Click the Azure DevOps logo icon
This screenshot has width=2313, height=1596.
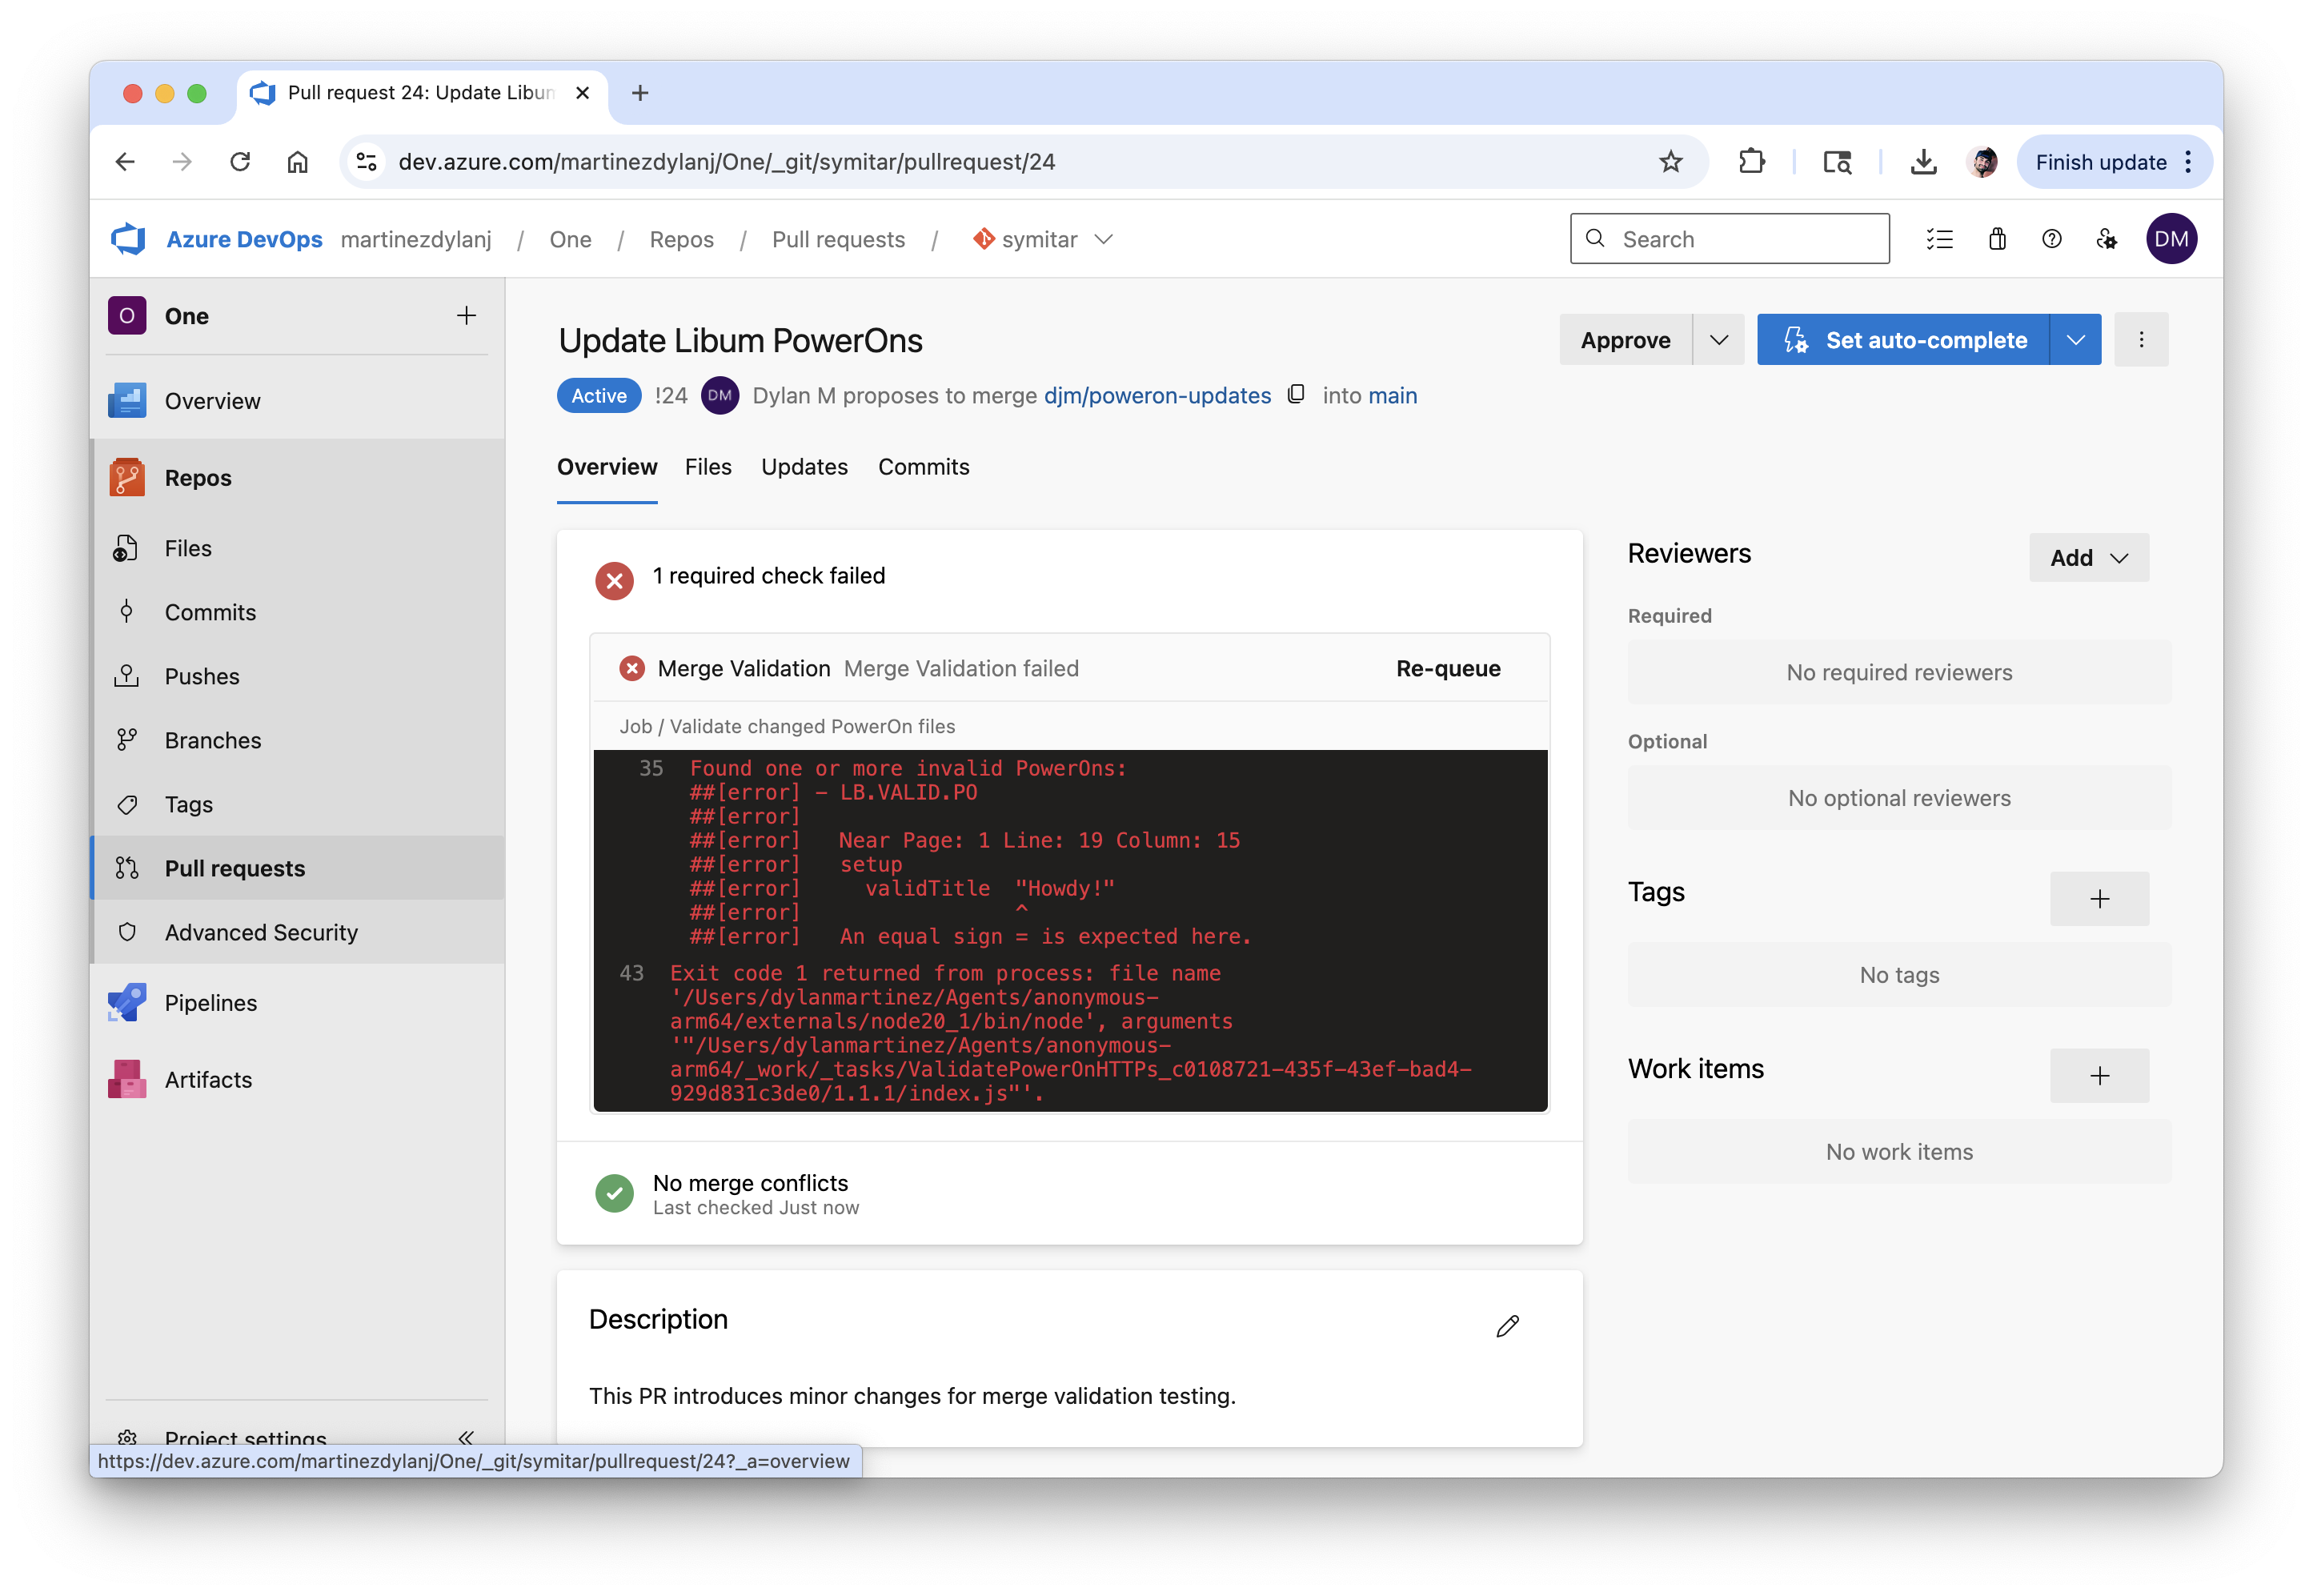coord(128,239)
